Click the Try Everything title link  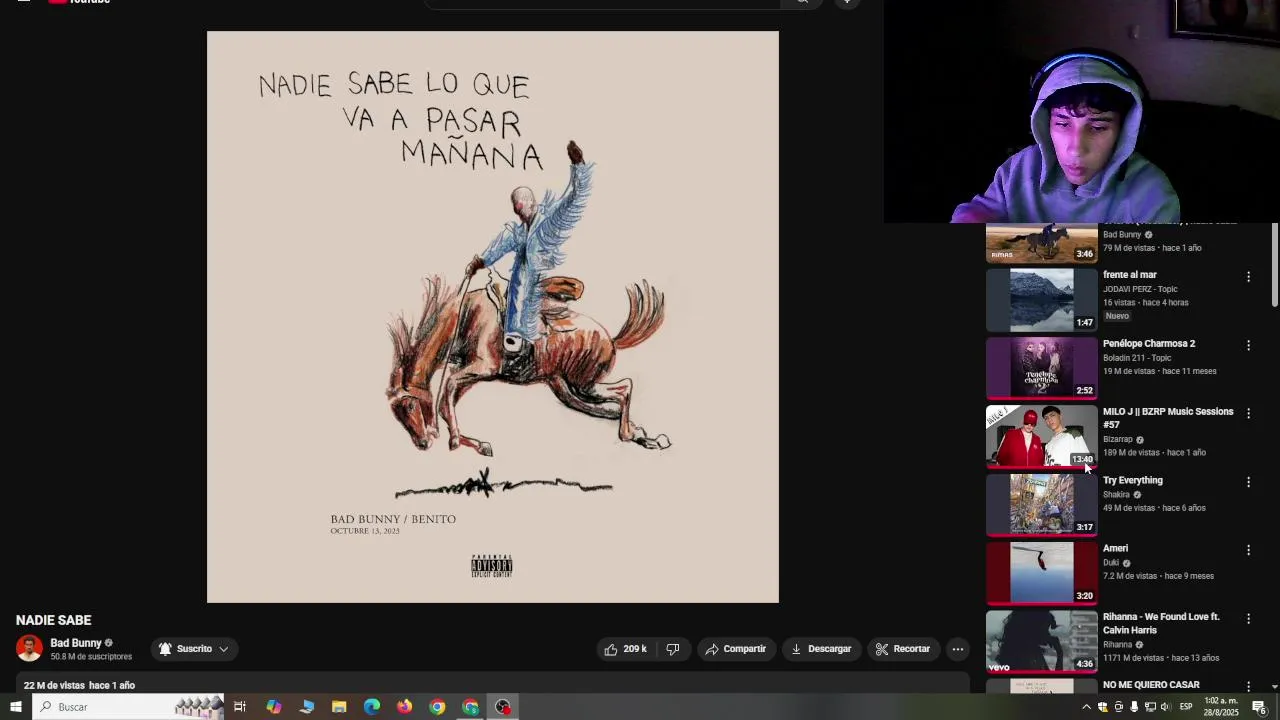1133,480
